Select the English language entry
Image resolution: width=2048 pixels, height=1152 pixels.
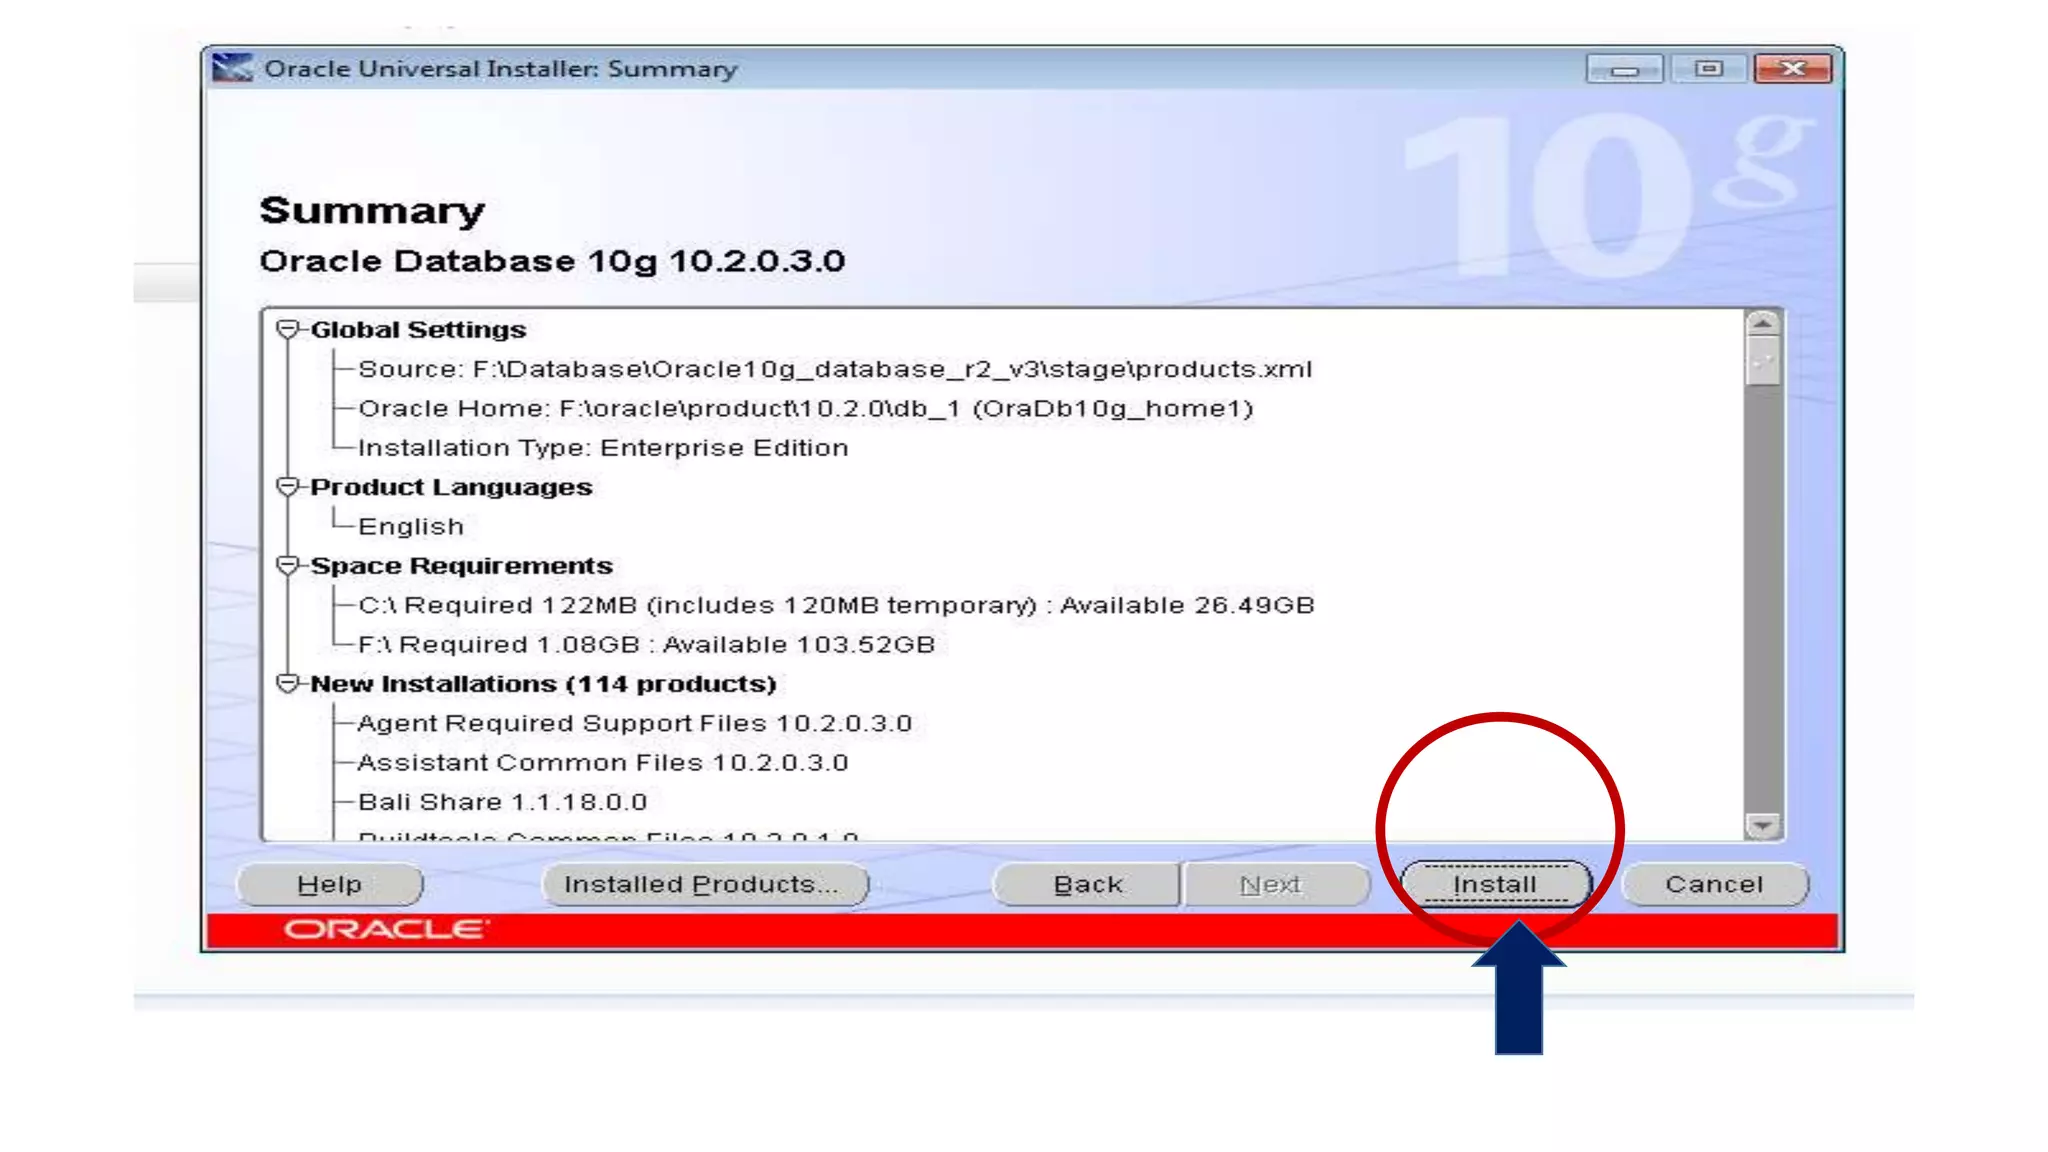pyautogui.click(x=411, y=527)
